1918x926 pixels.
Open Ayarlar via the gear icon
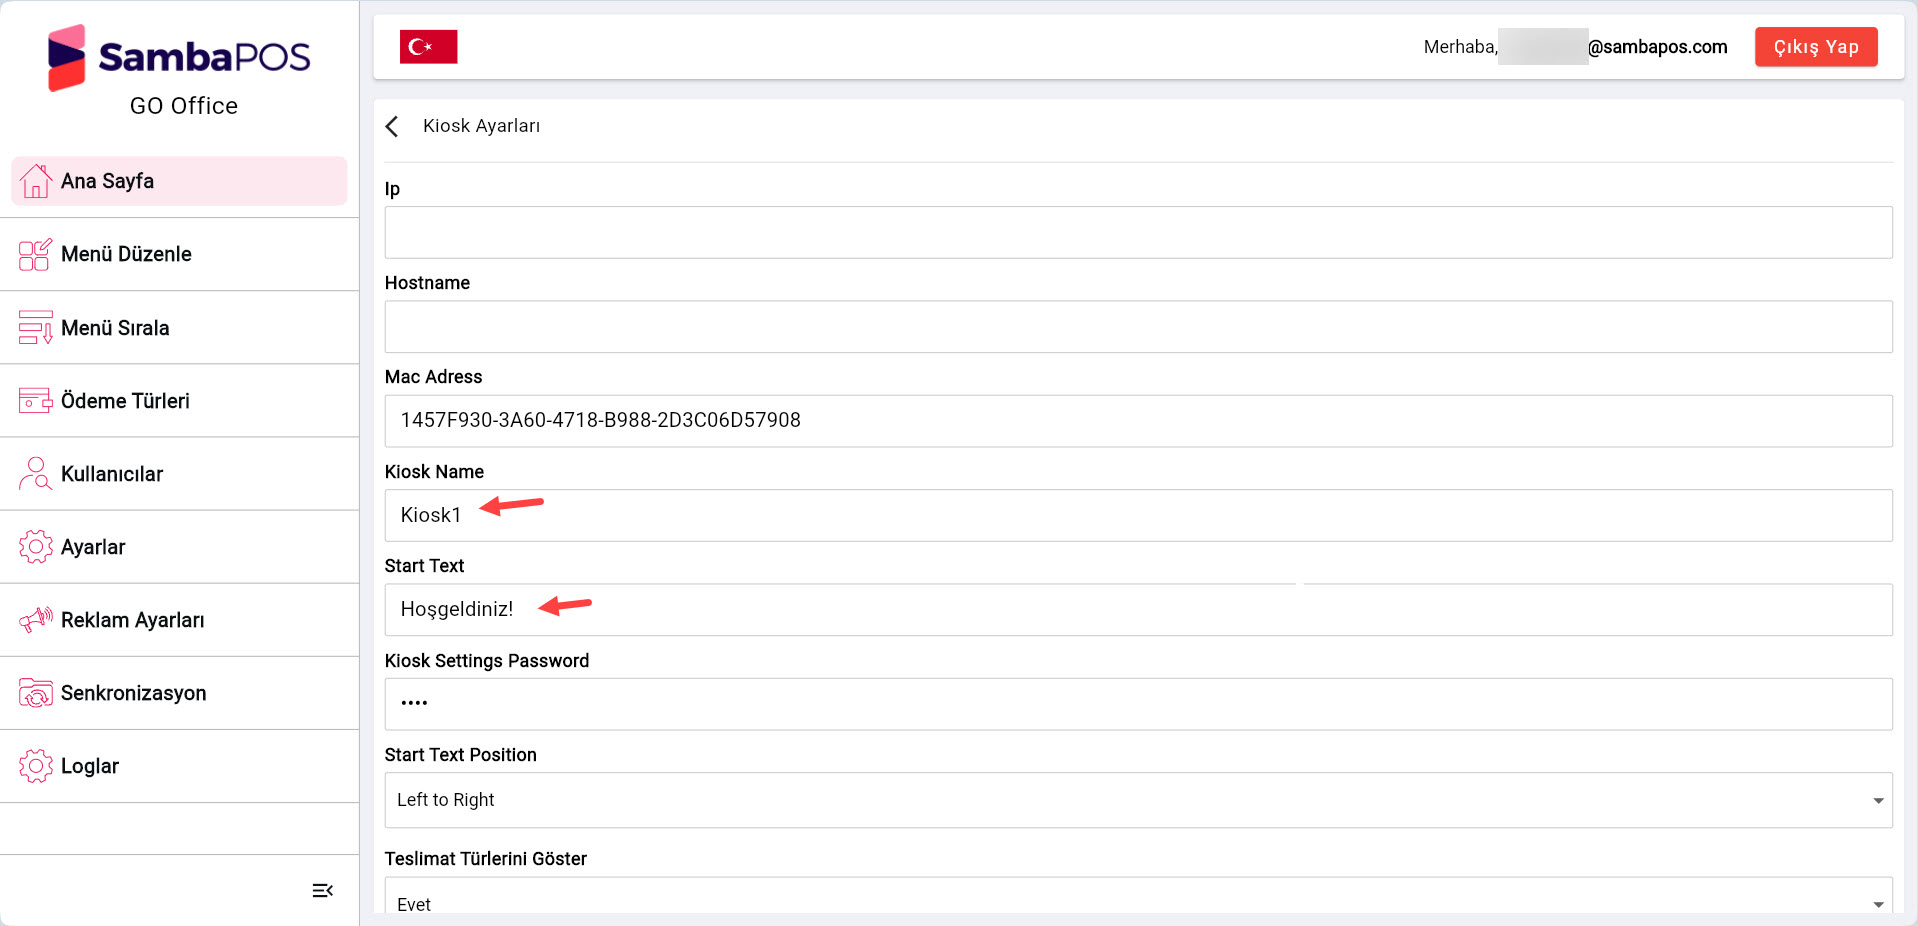(35, 546)
